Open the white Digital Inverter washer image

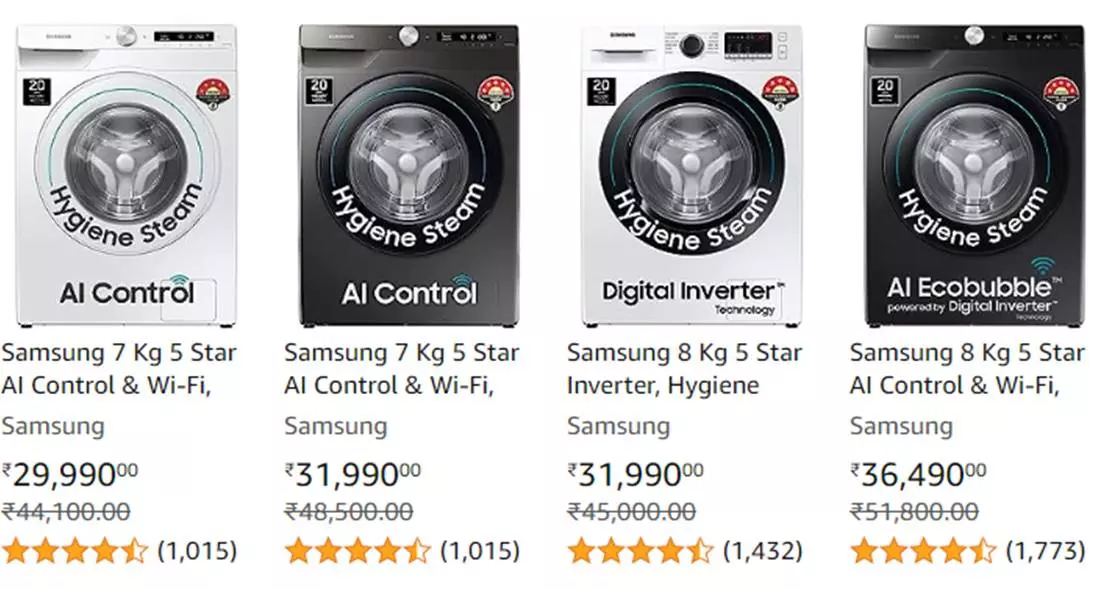tap(691, 175)
